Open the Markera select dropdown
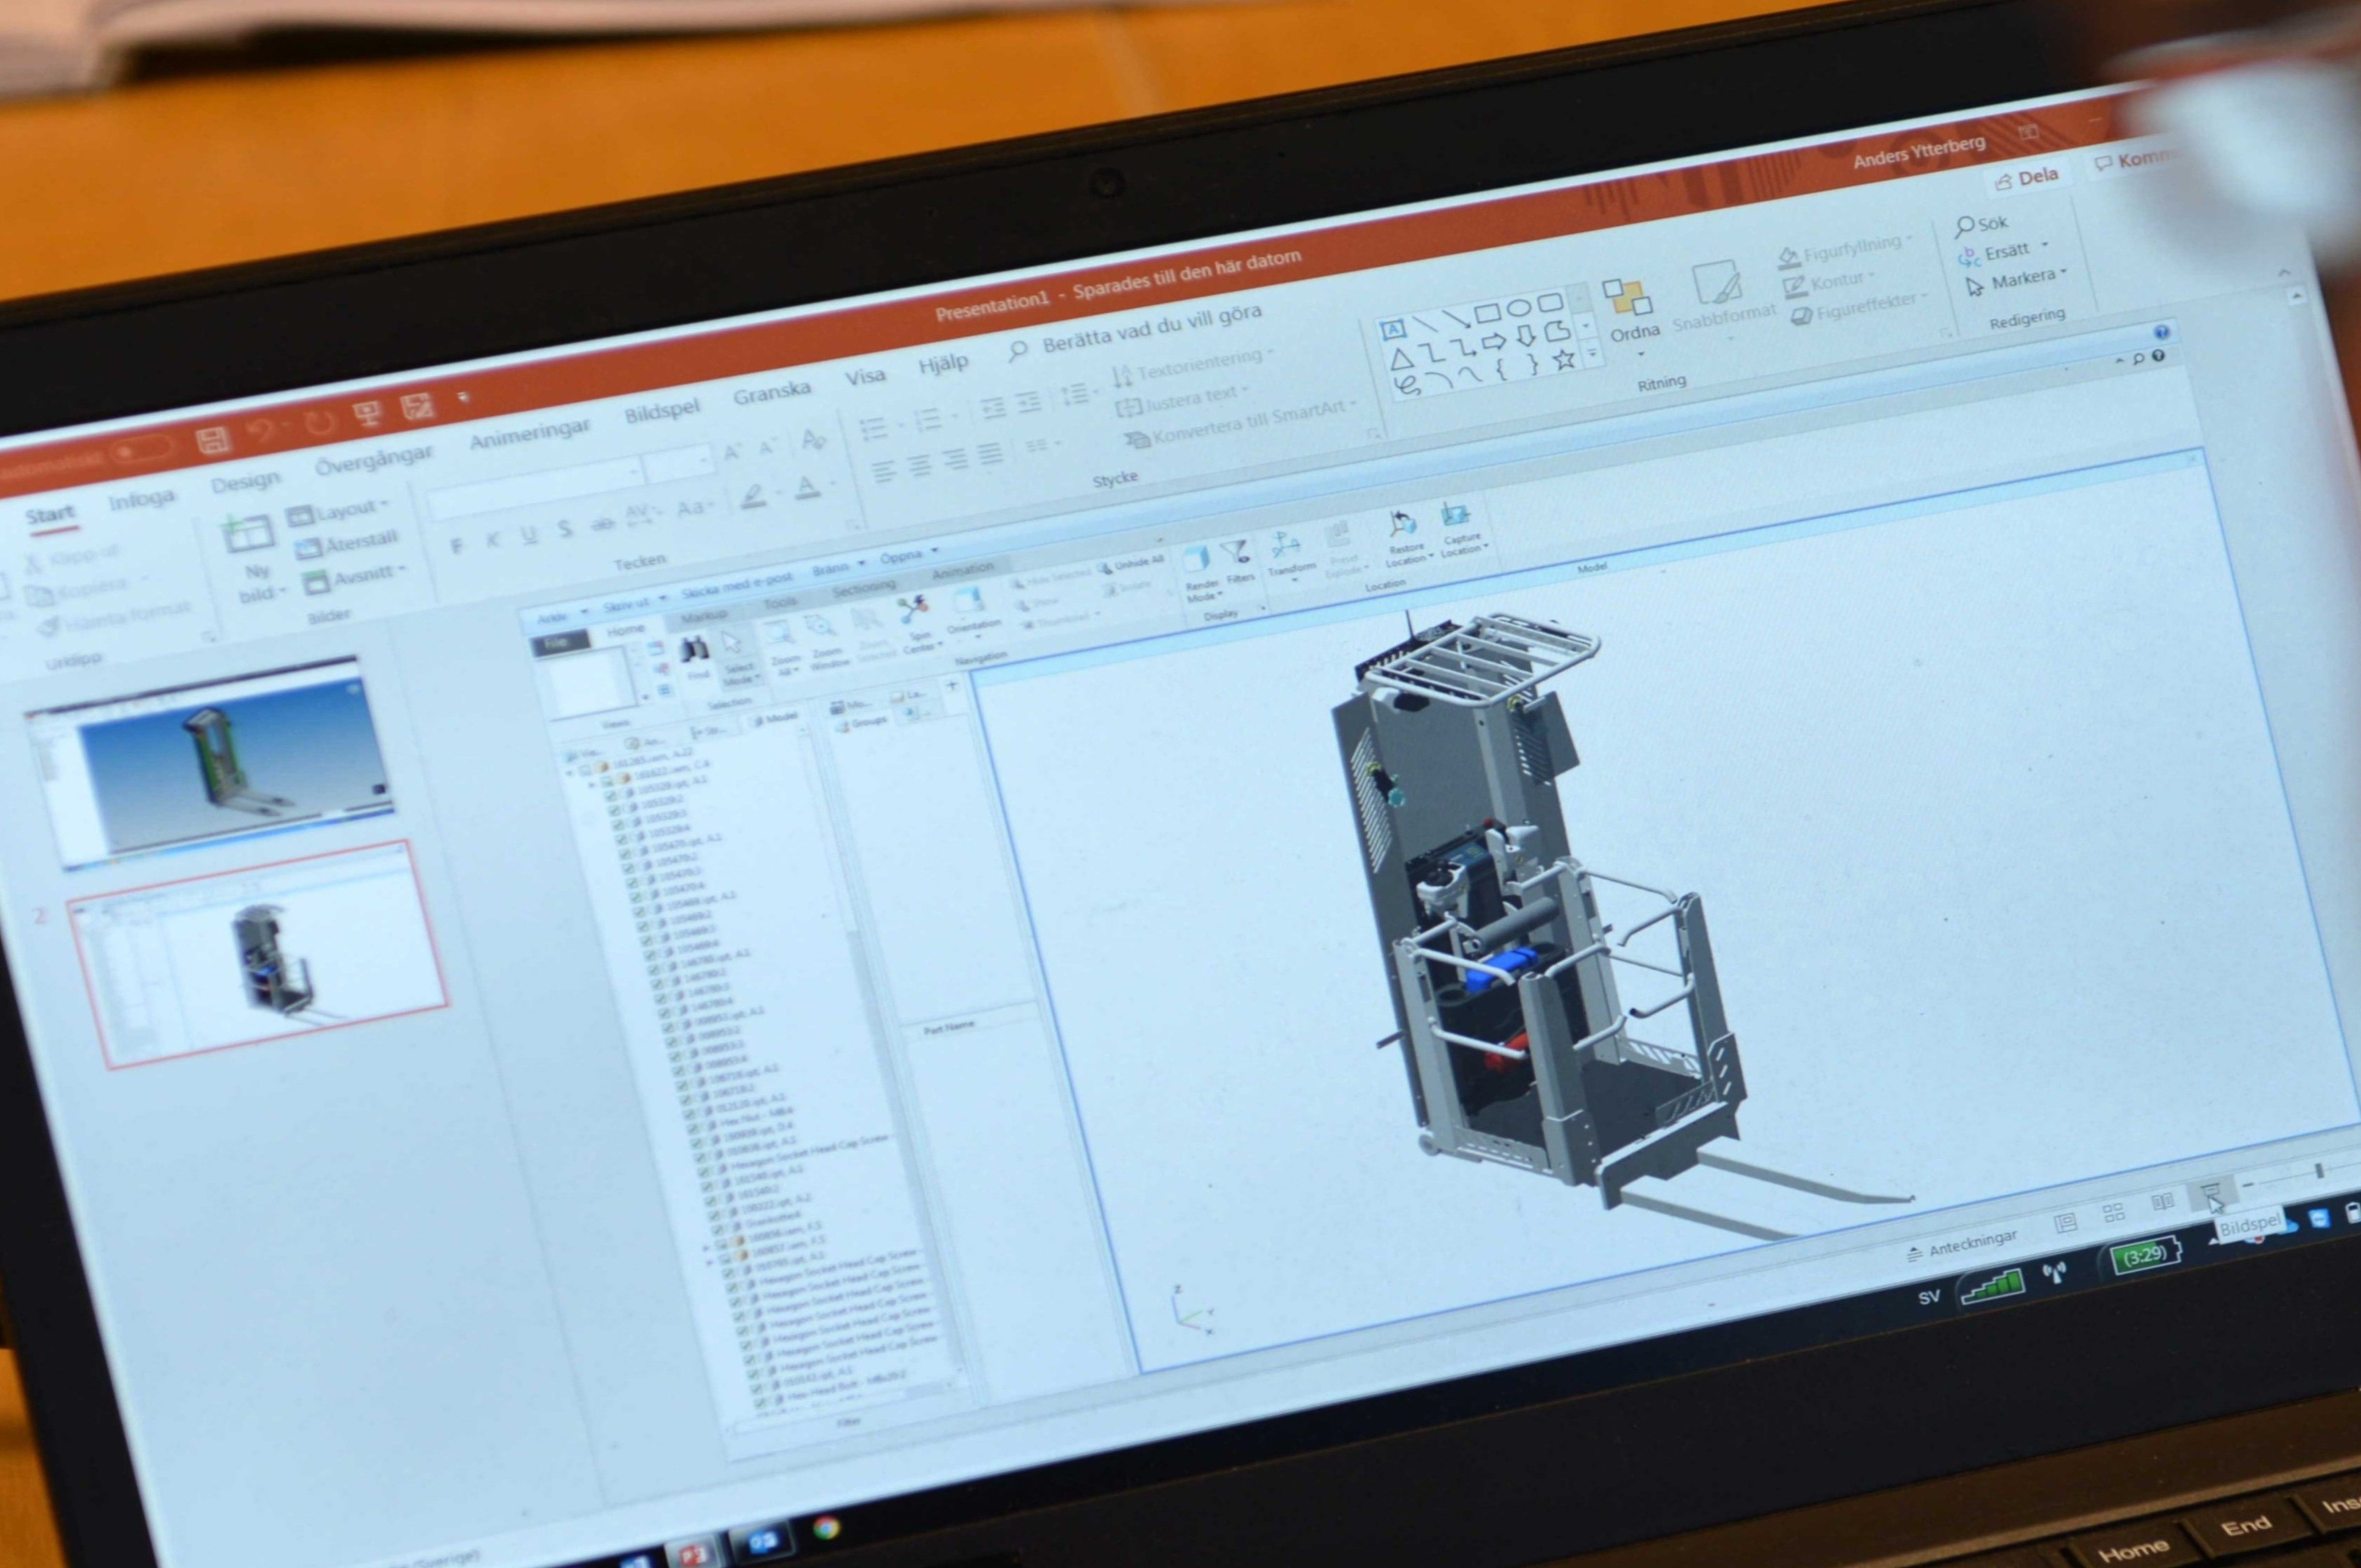 tap(2016, 281)
